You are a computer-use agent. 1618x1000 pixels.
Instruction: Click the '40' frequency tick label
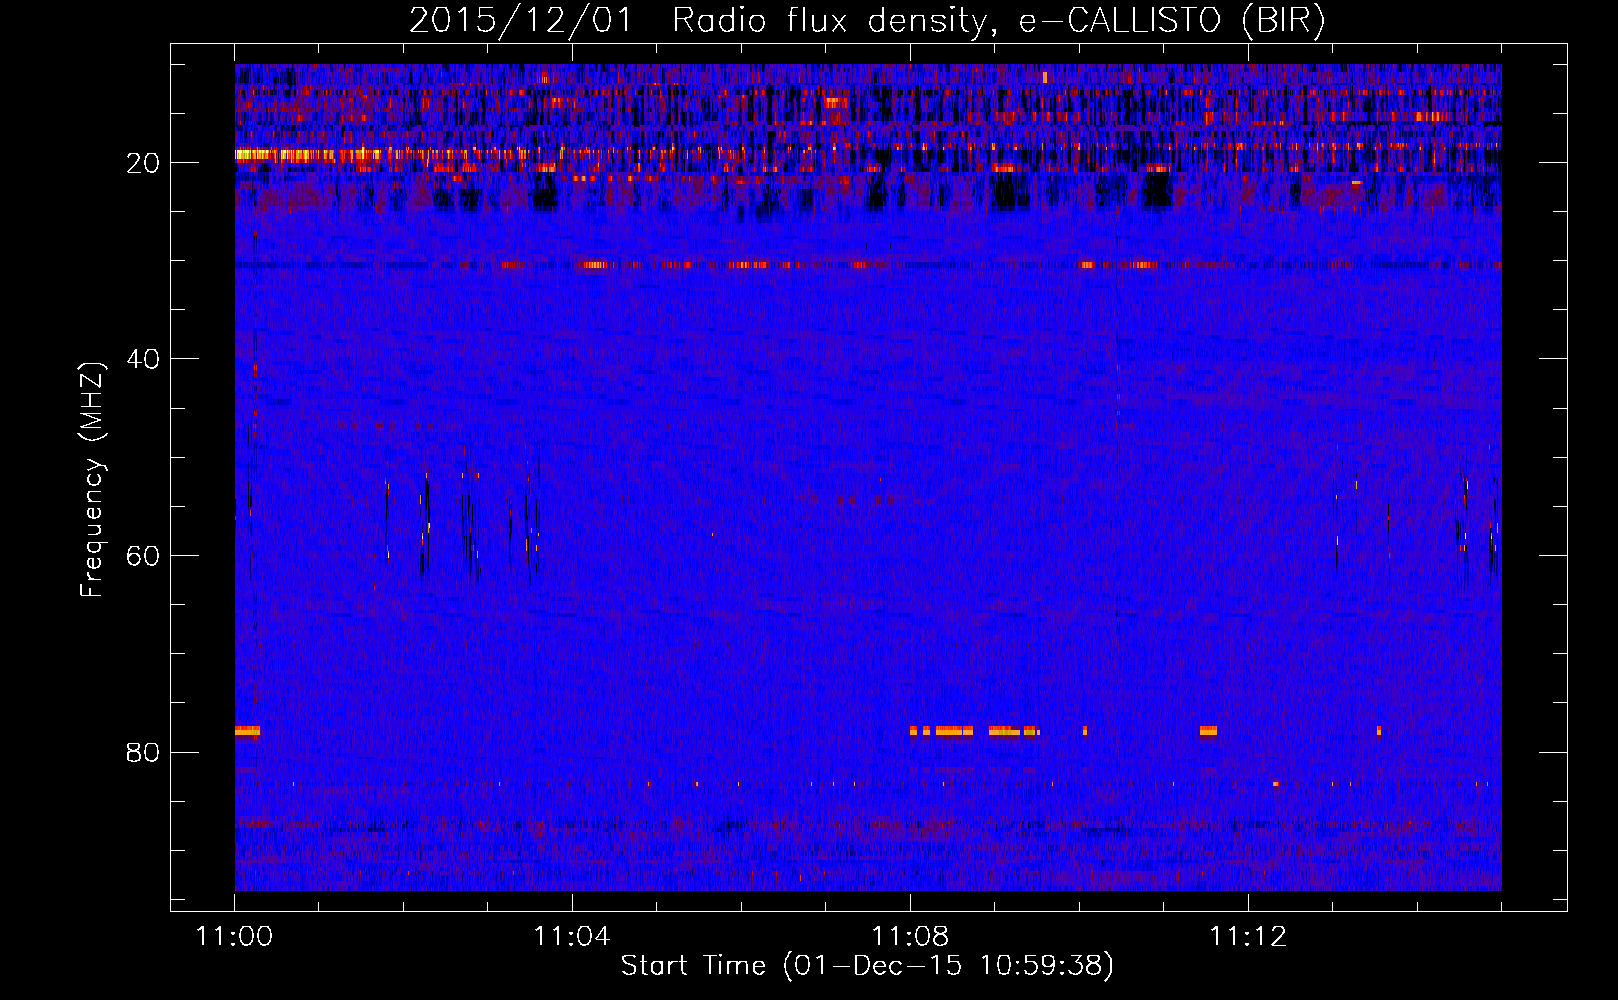coord(143,359)
